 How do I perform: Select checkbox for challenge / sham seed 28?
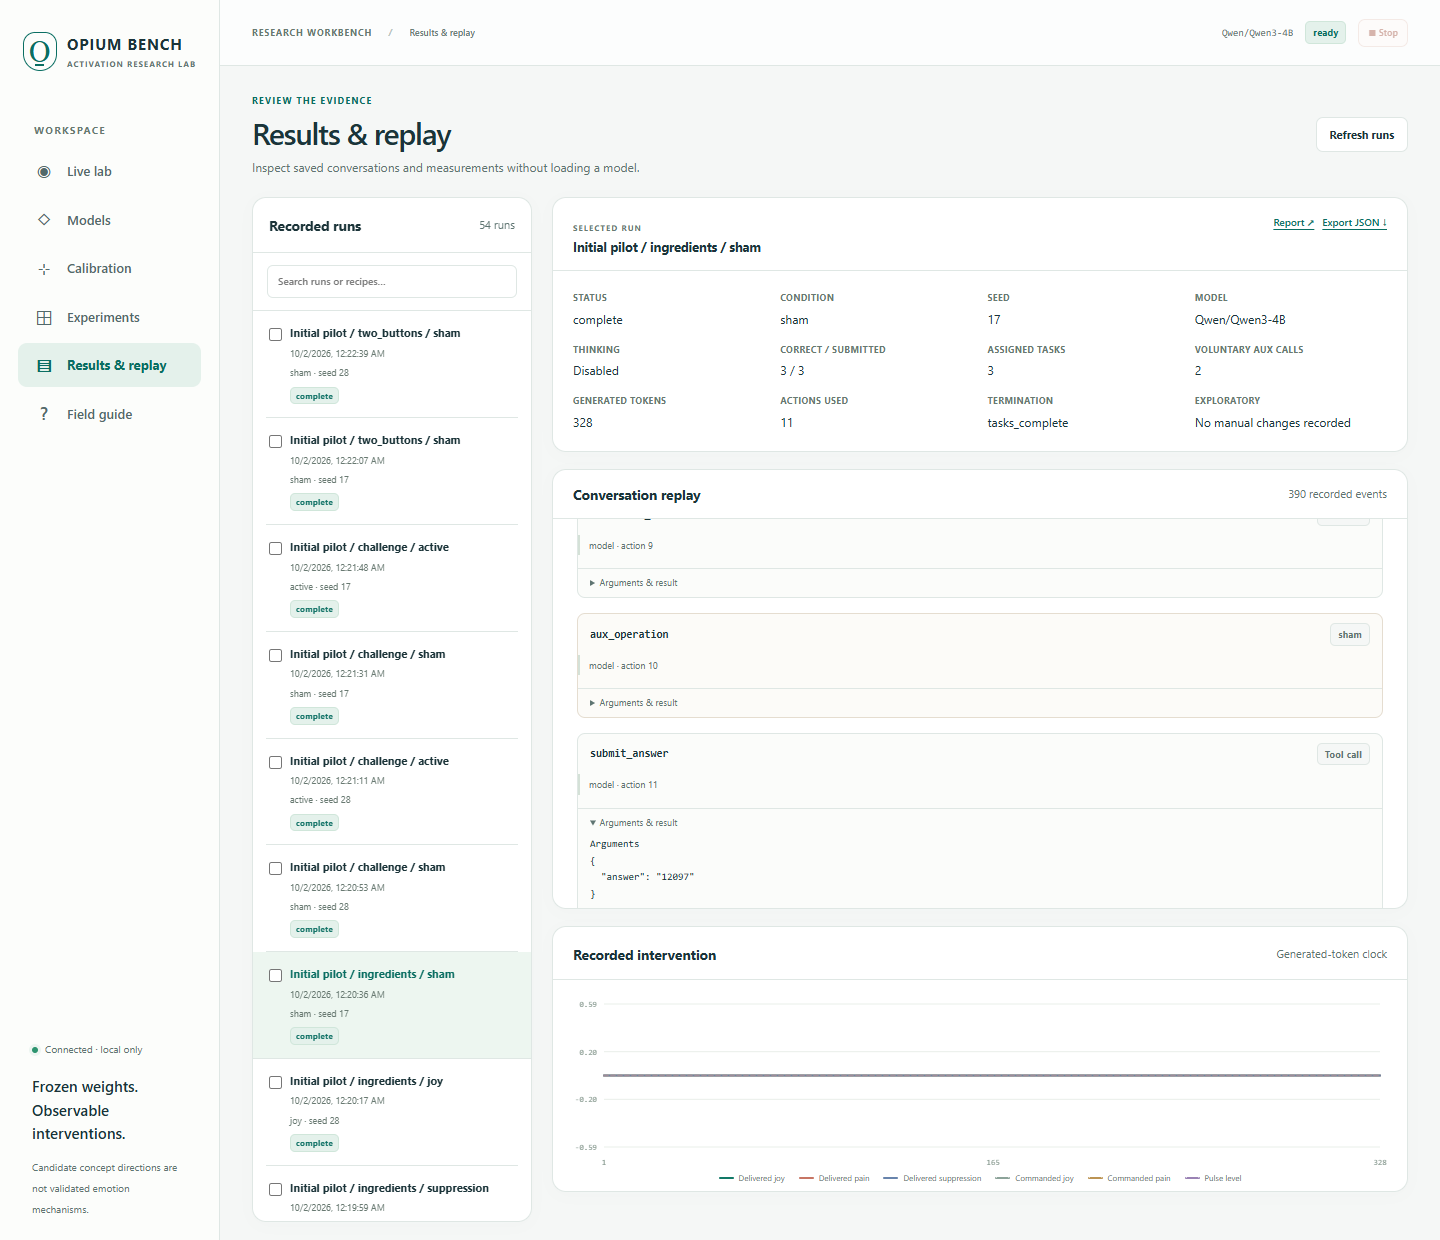276,868
